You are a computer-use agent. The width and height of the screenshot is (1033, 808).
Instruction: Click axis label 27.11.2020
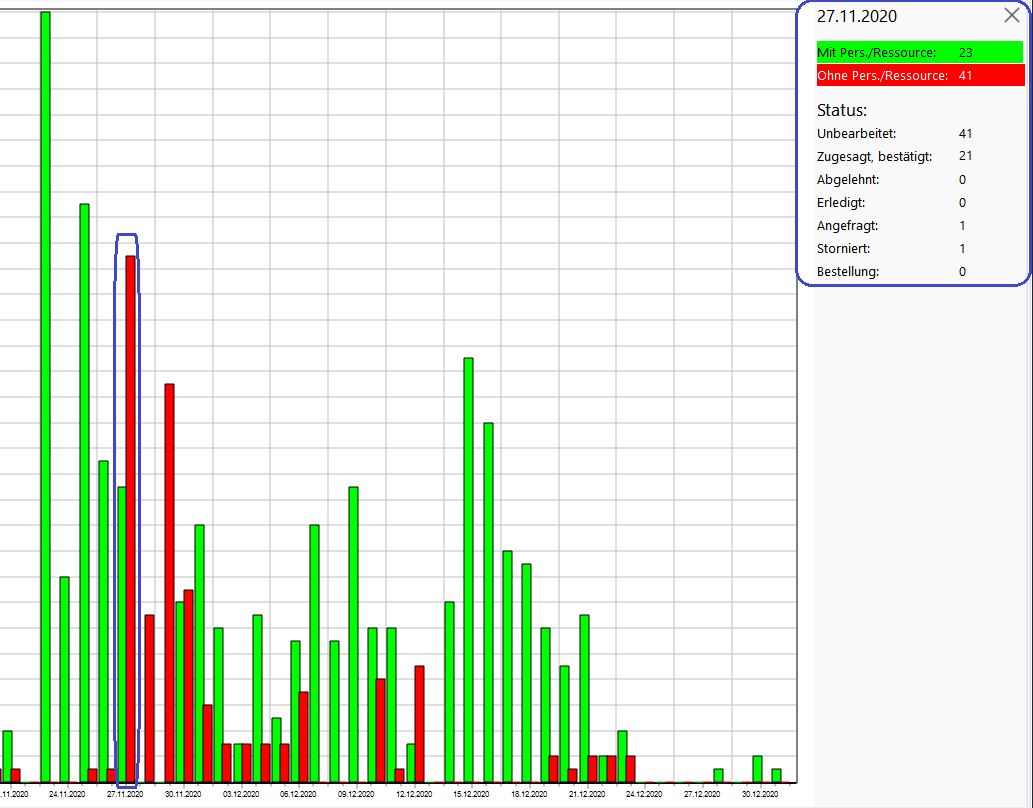point(125,794)
